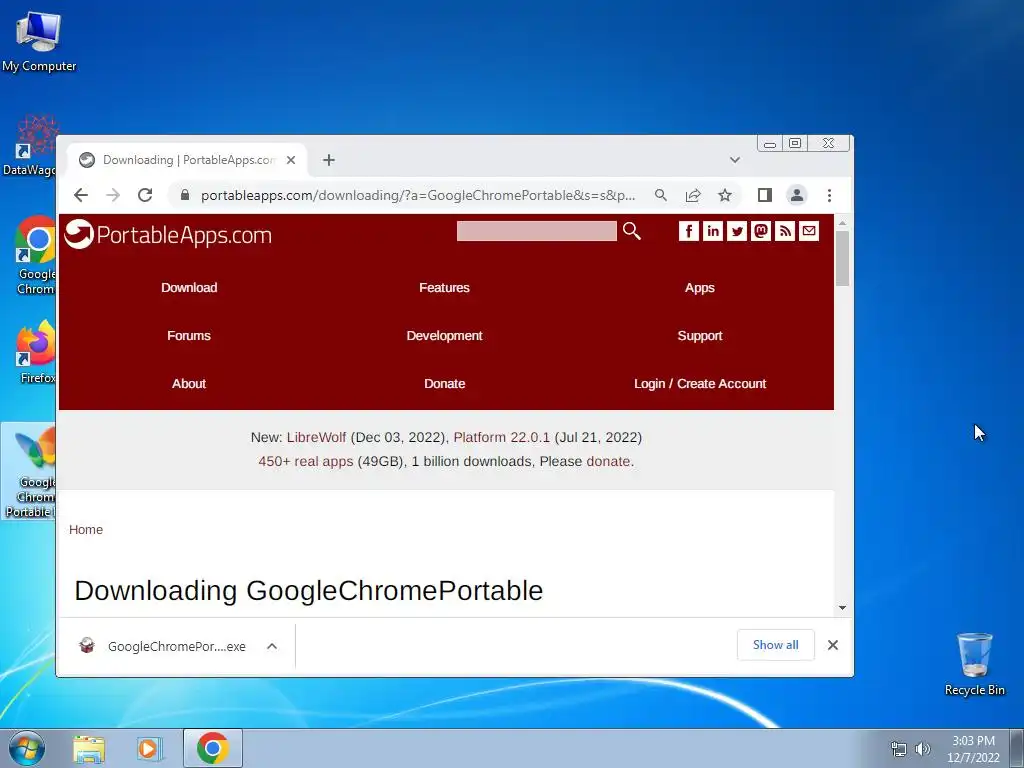Reload the page with the refresh icon
Viewport: 1024px width, 768px height.
pyautogui.click(x=145, y=195)
